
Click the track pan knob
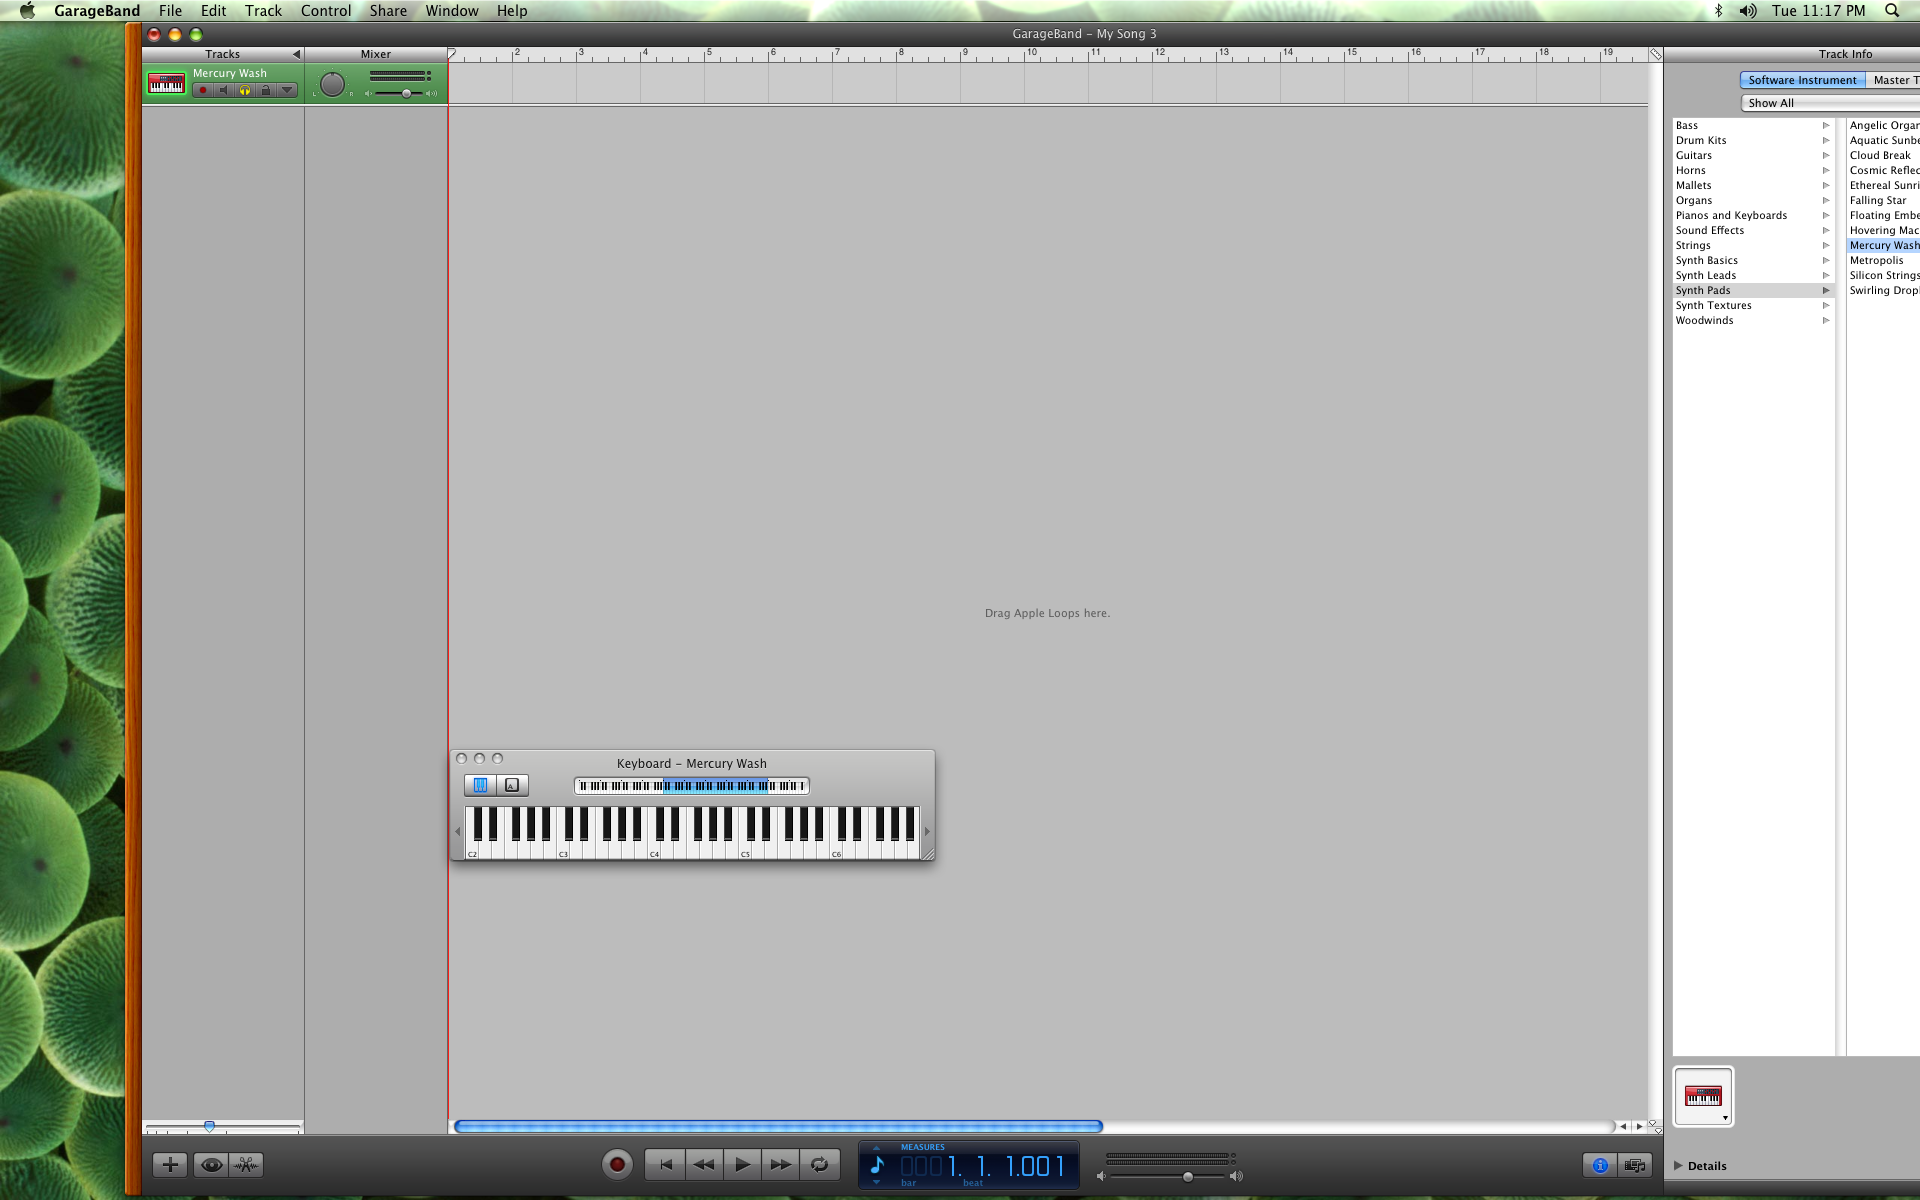click(332, 85)
